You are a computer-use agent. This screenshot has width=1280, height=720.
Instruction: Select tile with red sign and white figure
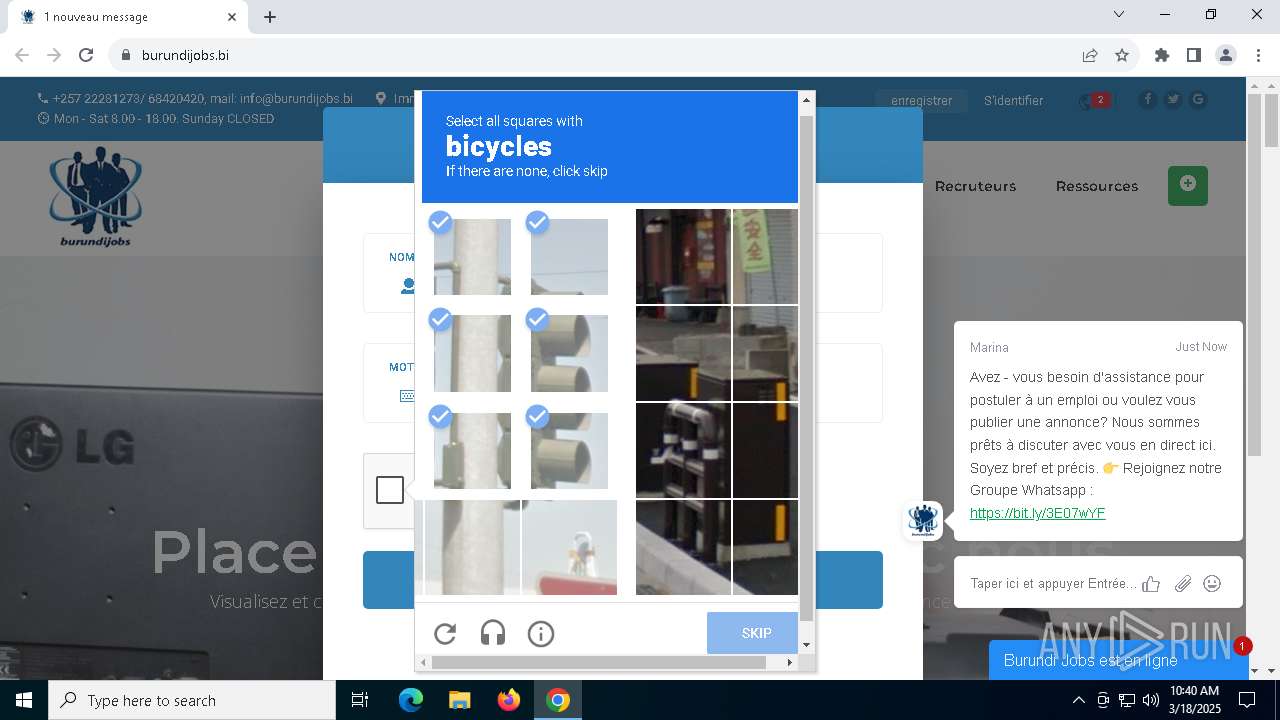569,548
